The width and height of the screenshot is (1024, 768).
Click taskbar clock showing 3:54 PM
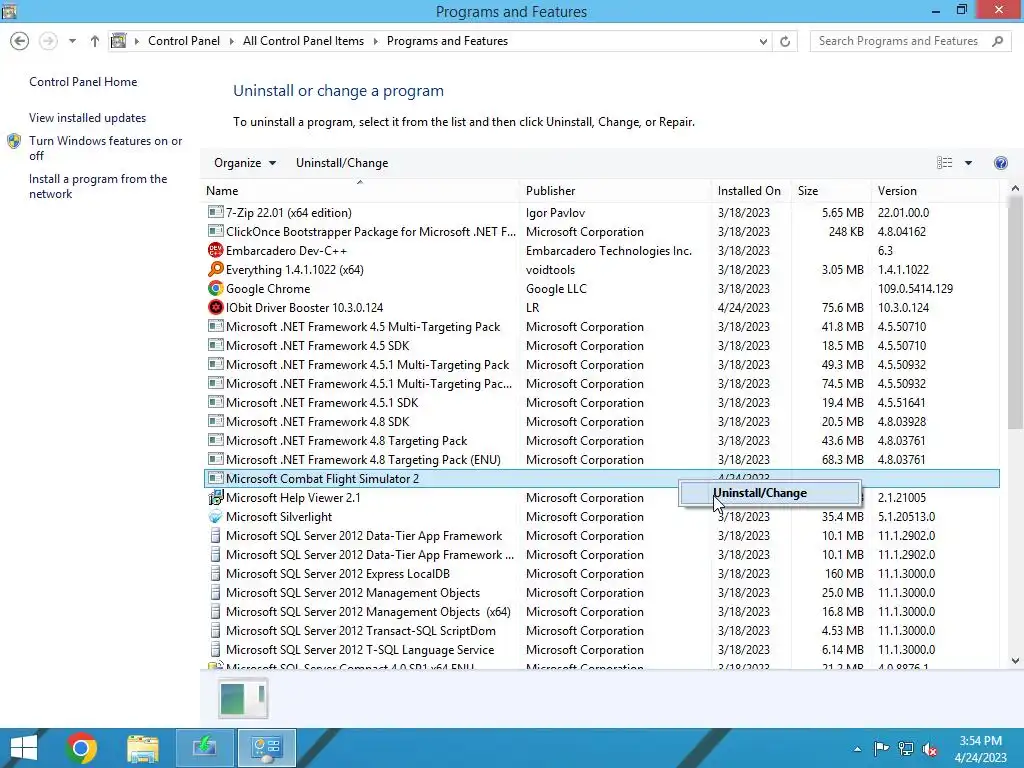[x=980, y=748]
